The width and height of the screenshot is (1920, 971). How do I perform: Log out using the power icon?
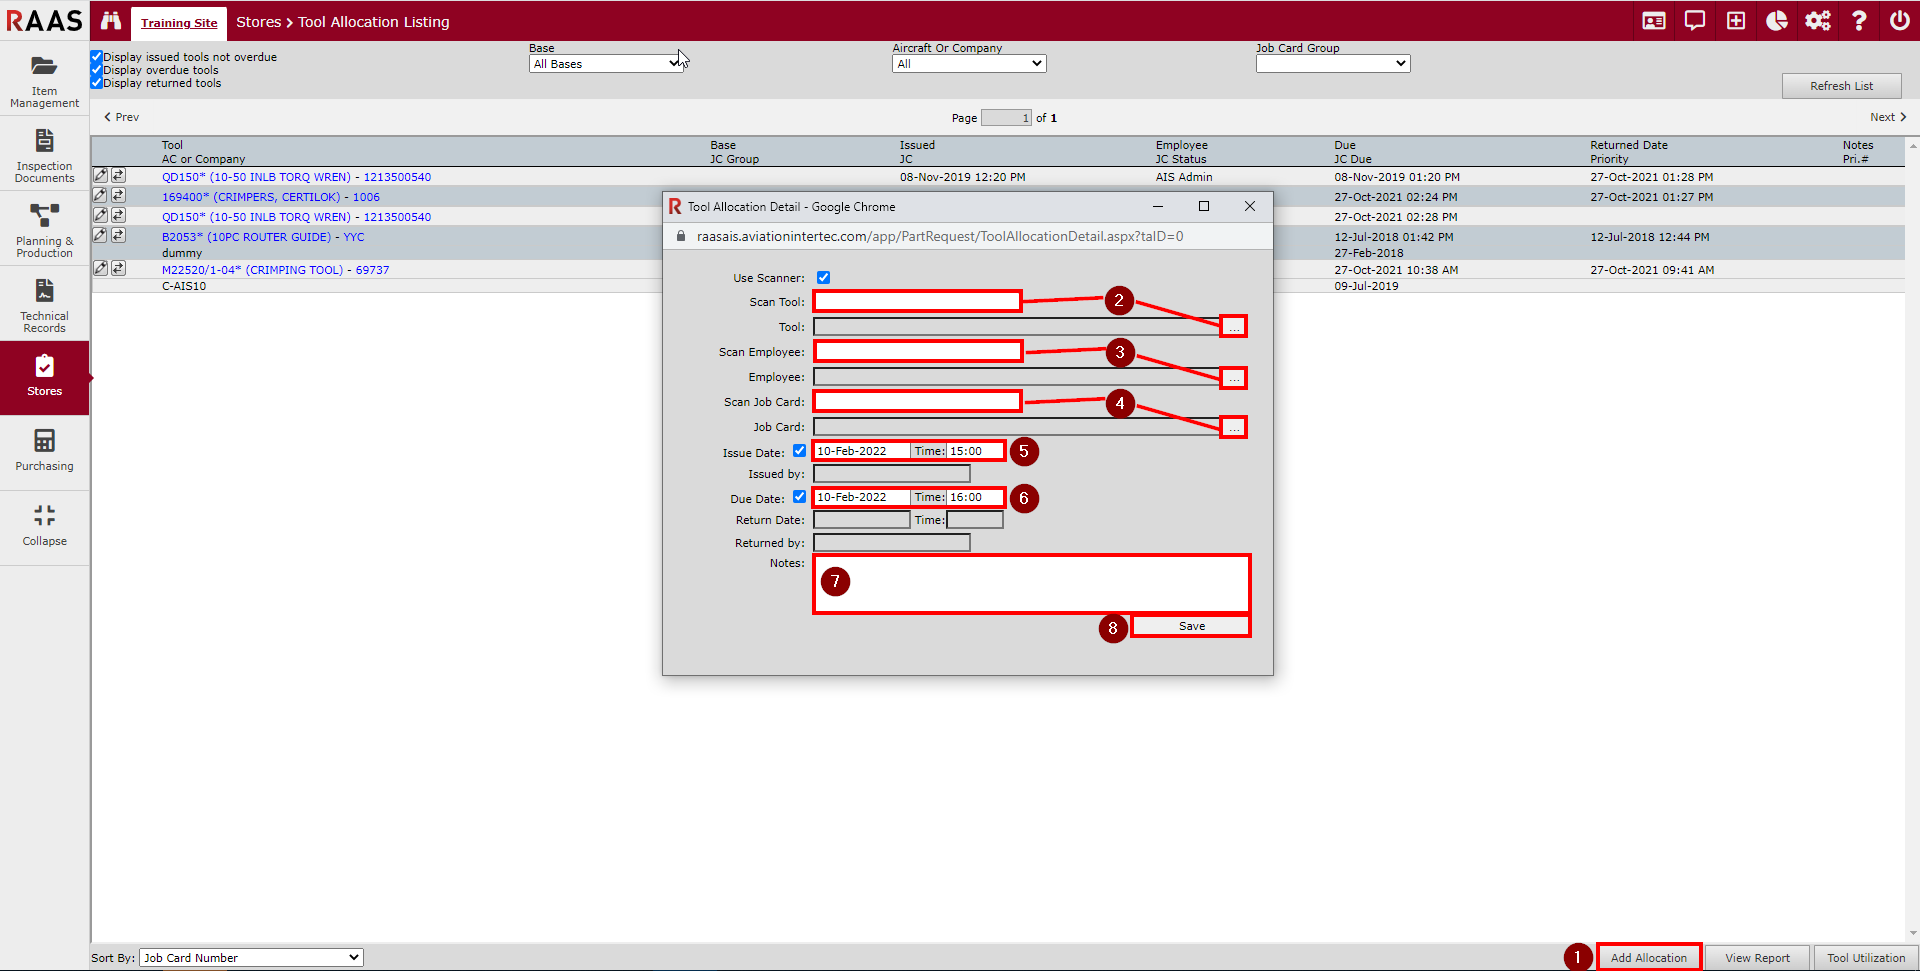pyautogui.click(x=1900, y=20)
